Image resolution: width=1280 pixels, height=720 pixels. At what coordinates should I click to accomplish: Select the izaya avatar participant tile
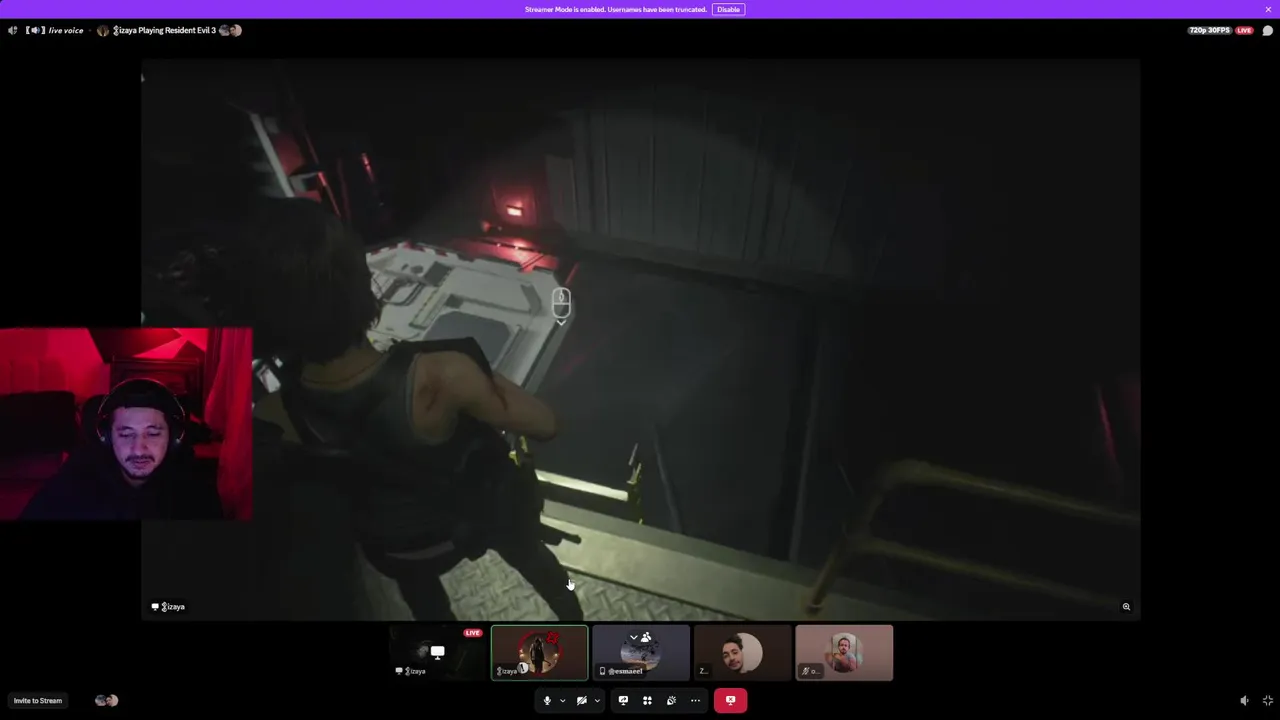point(539,652)
